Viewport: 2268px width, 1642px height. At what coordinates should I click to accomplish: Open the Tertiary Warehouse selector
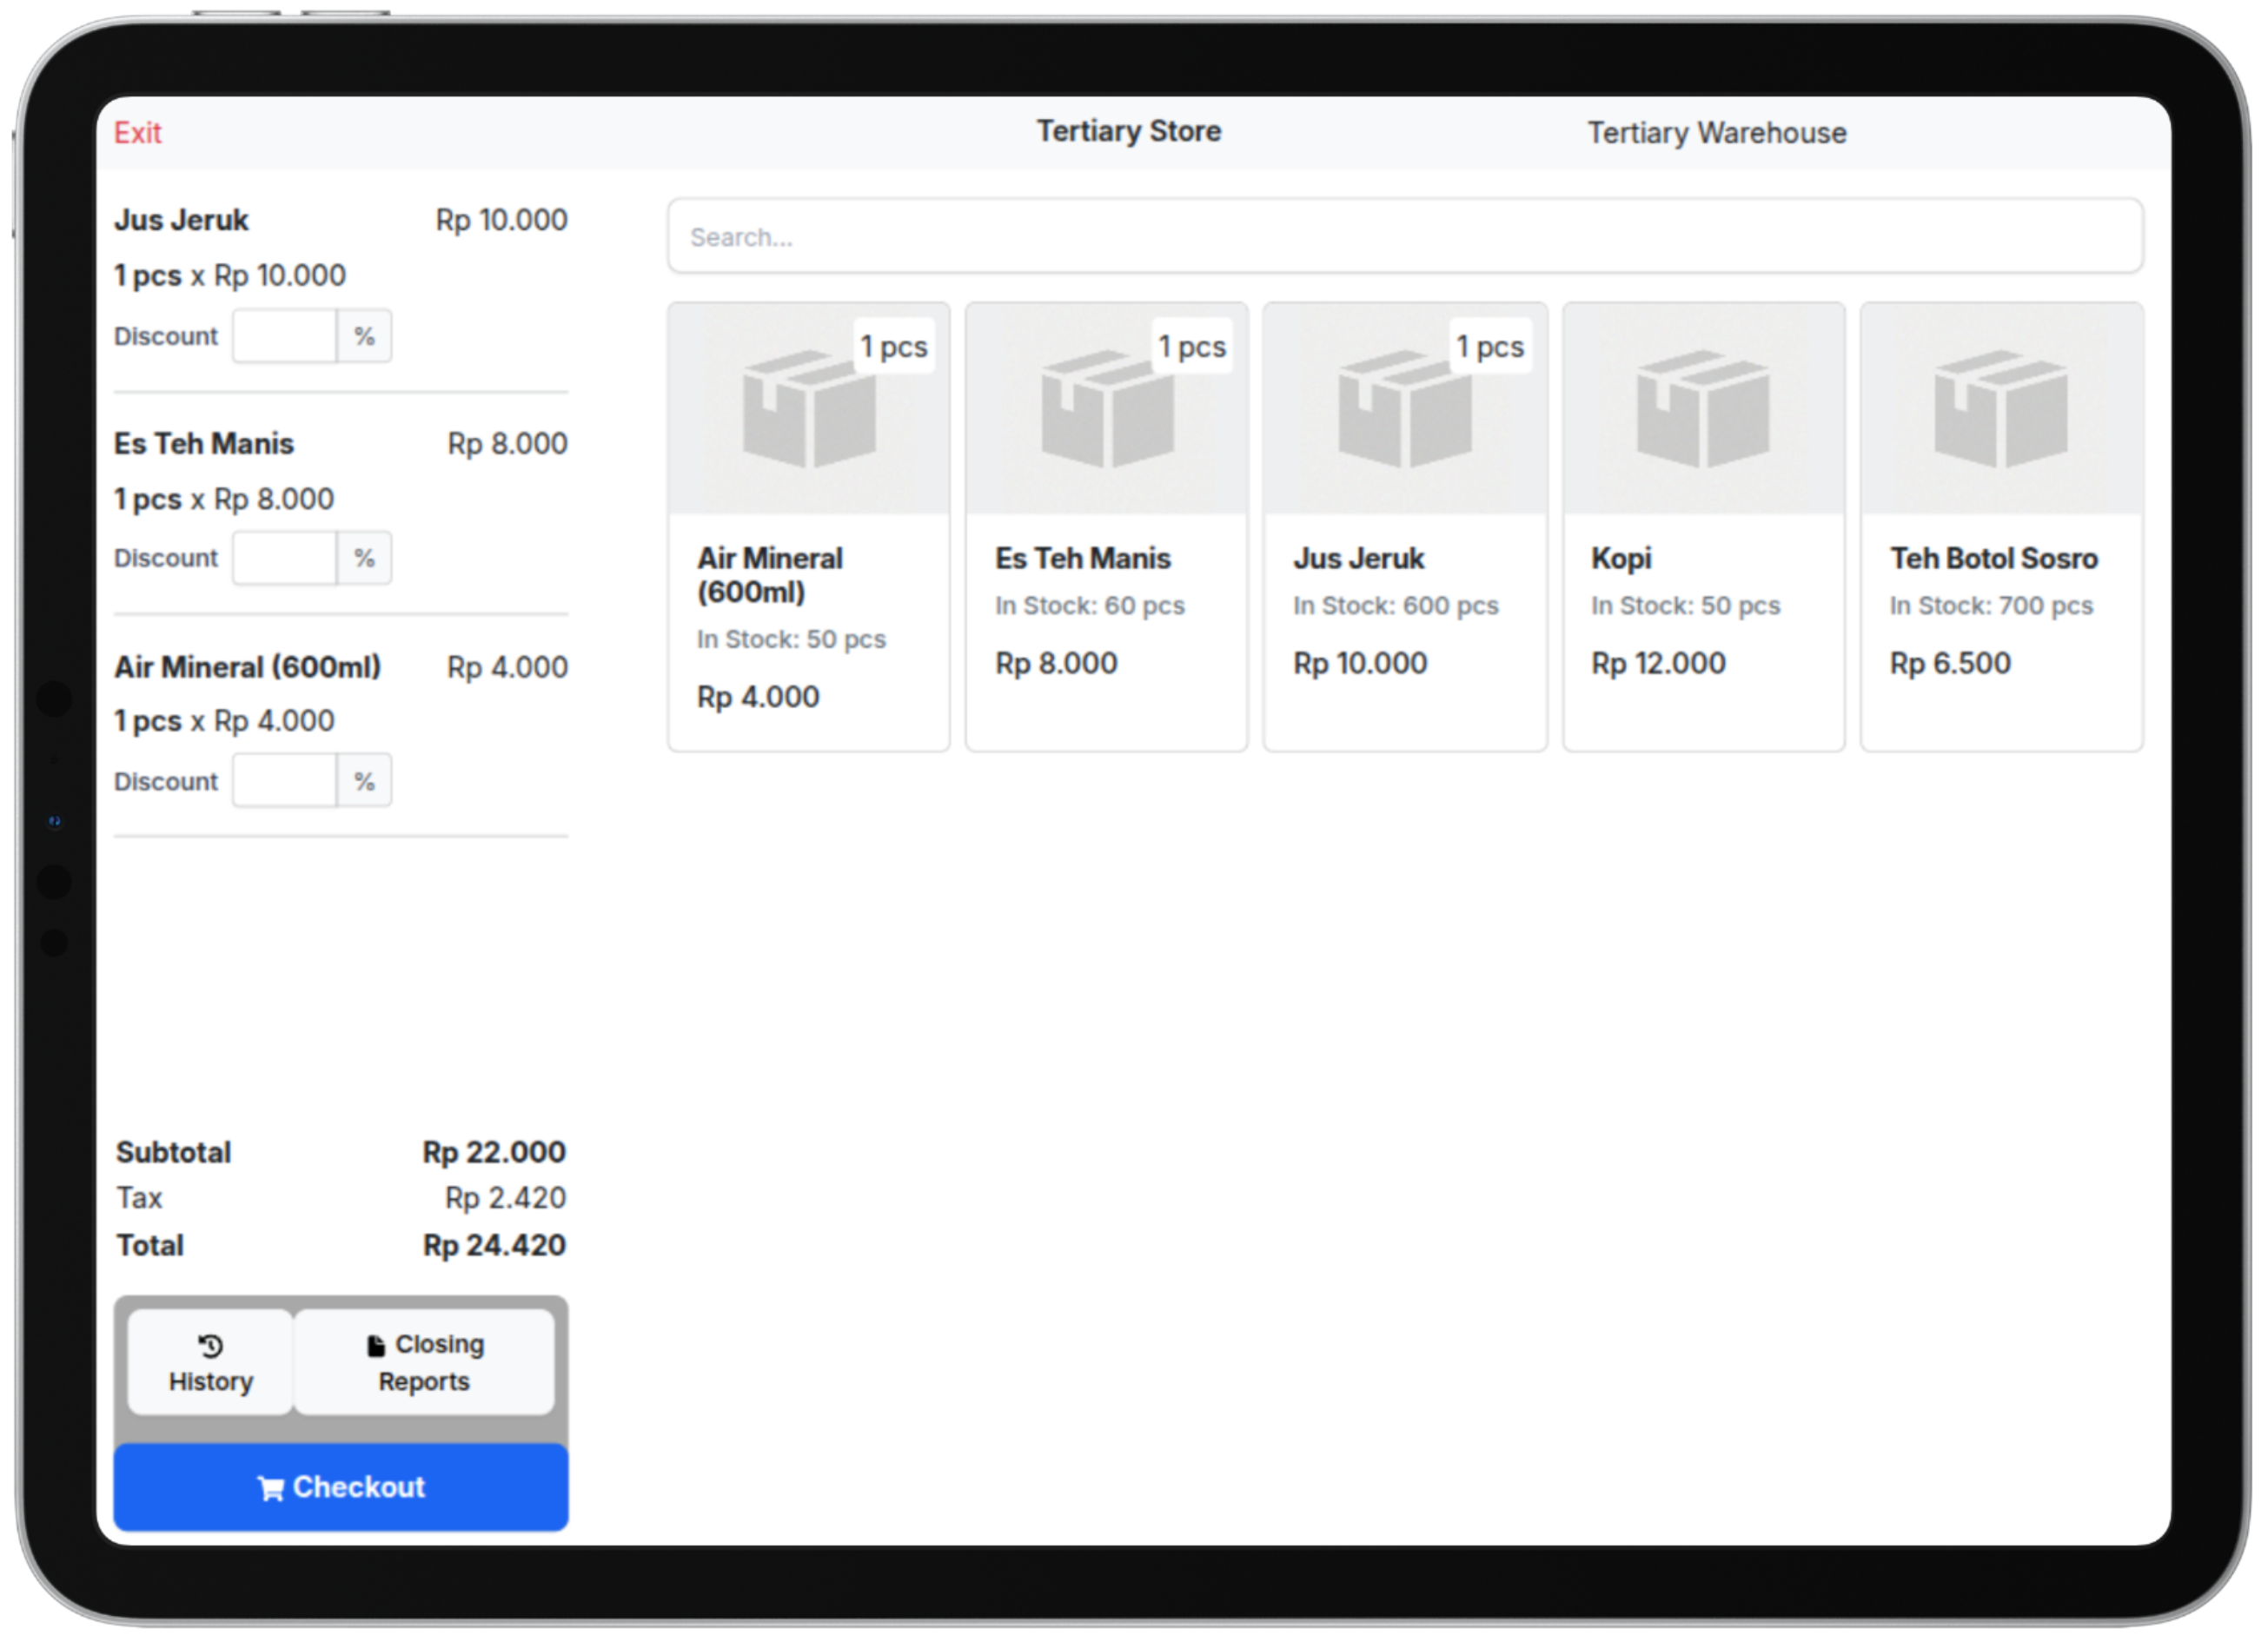click(x=1716, y=132)
